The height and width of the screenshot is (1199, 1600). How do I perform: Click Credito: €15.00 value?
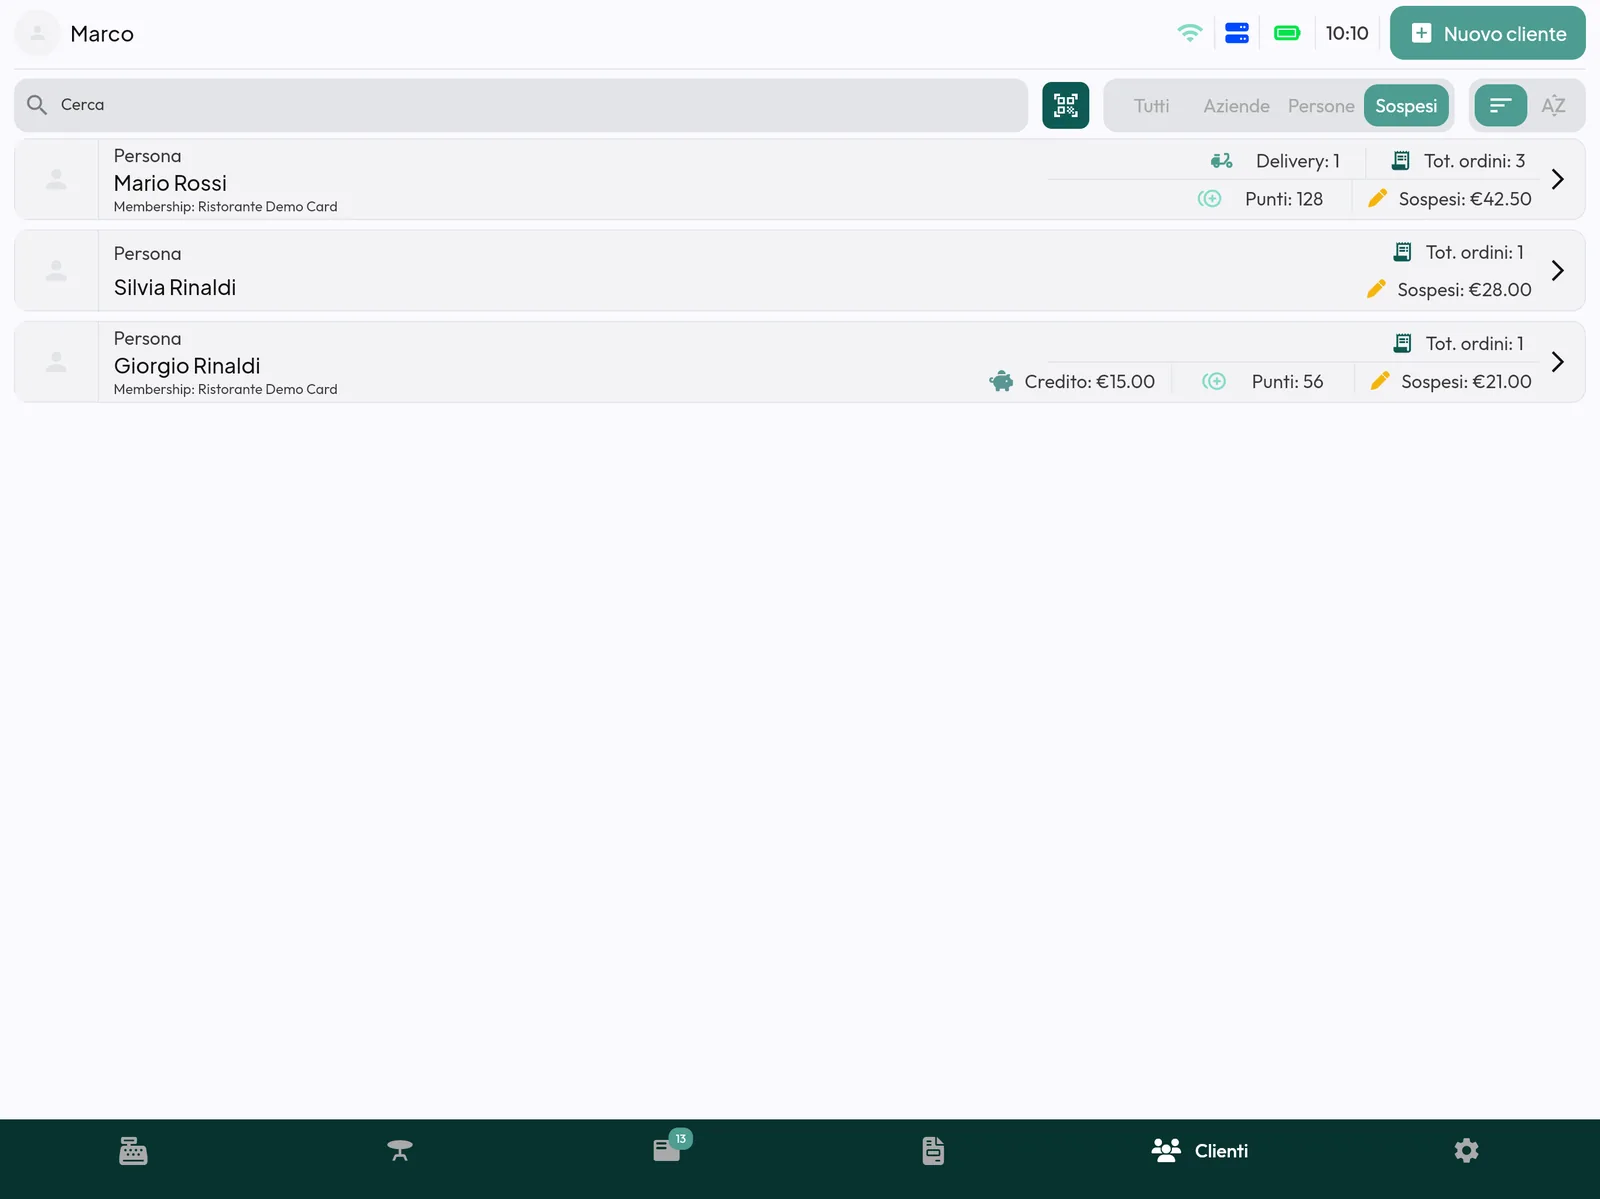point(1090,381)
